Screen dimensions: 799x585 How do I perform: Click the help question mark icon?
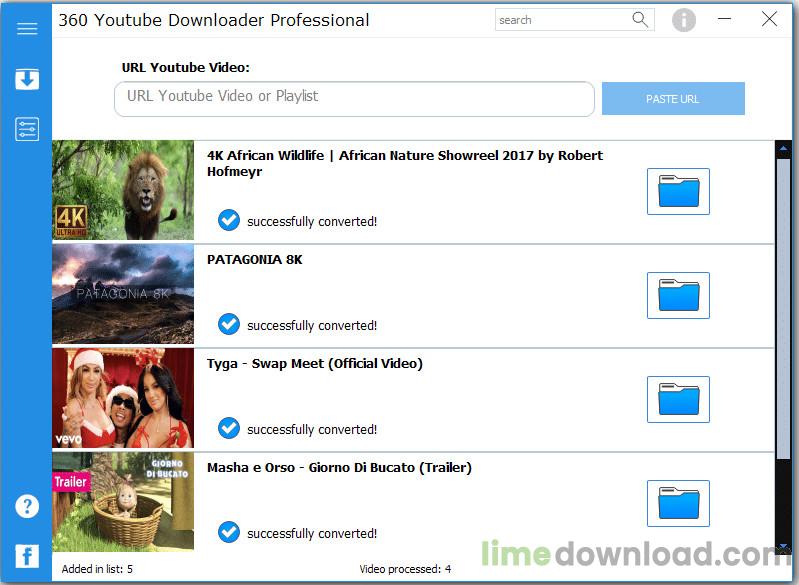[27, 506]
